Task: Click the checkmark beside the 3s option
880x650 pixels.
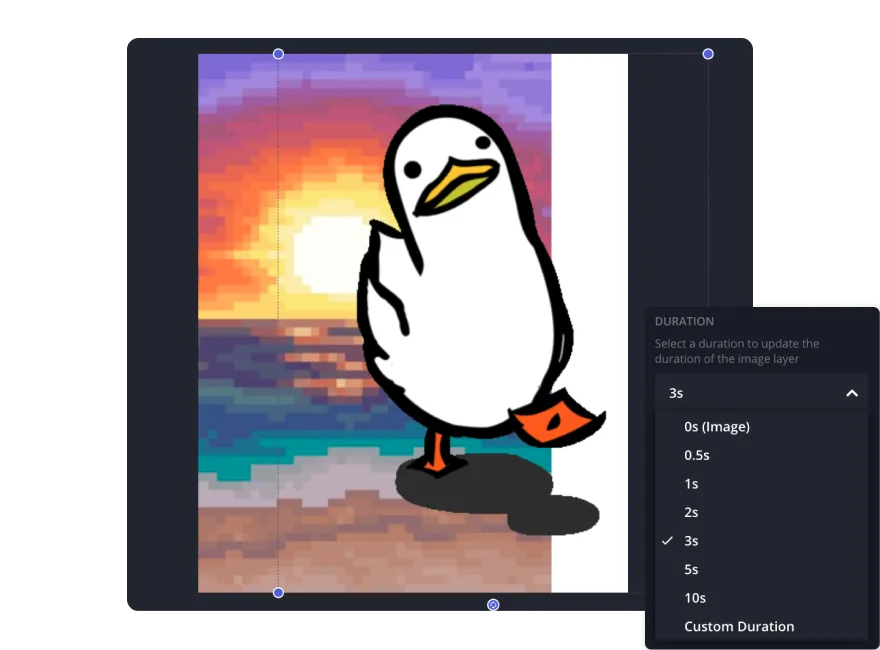Action: [666, 540]
